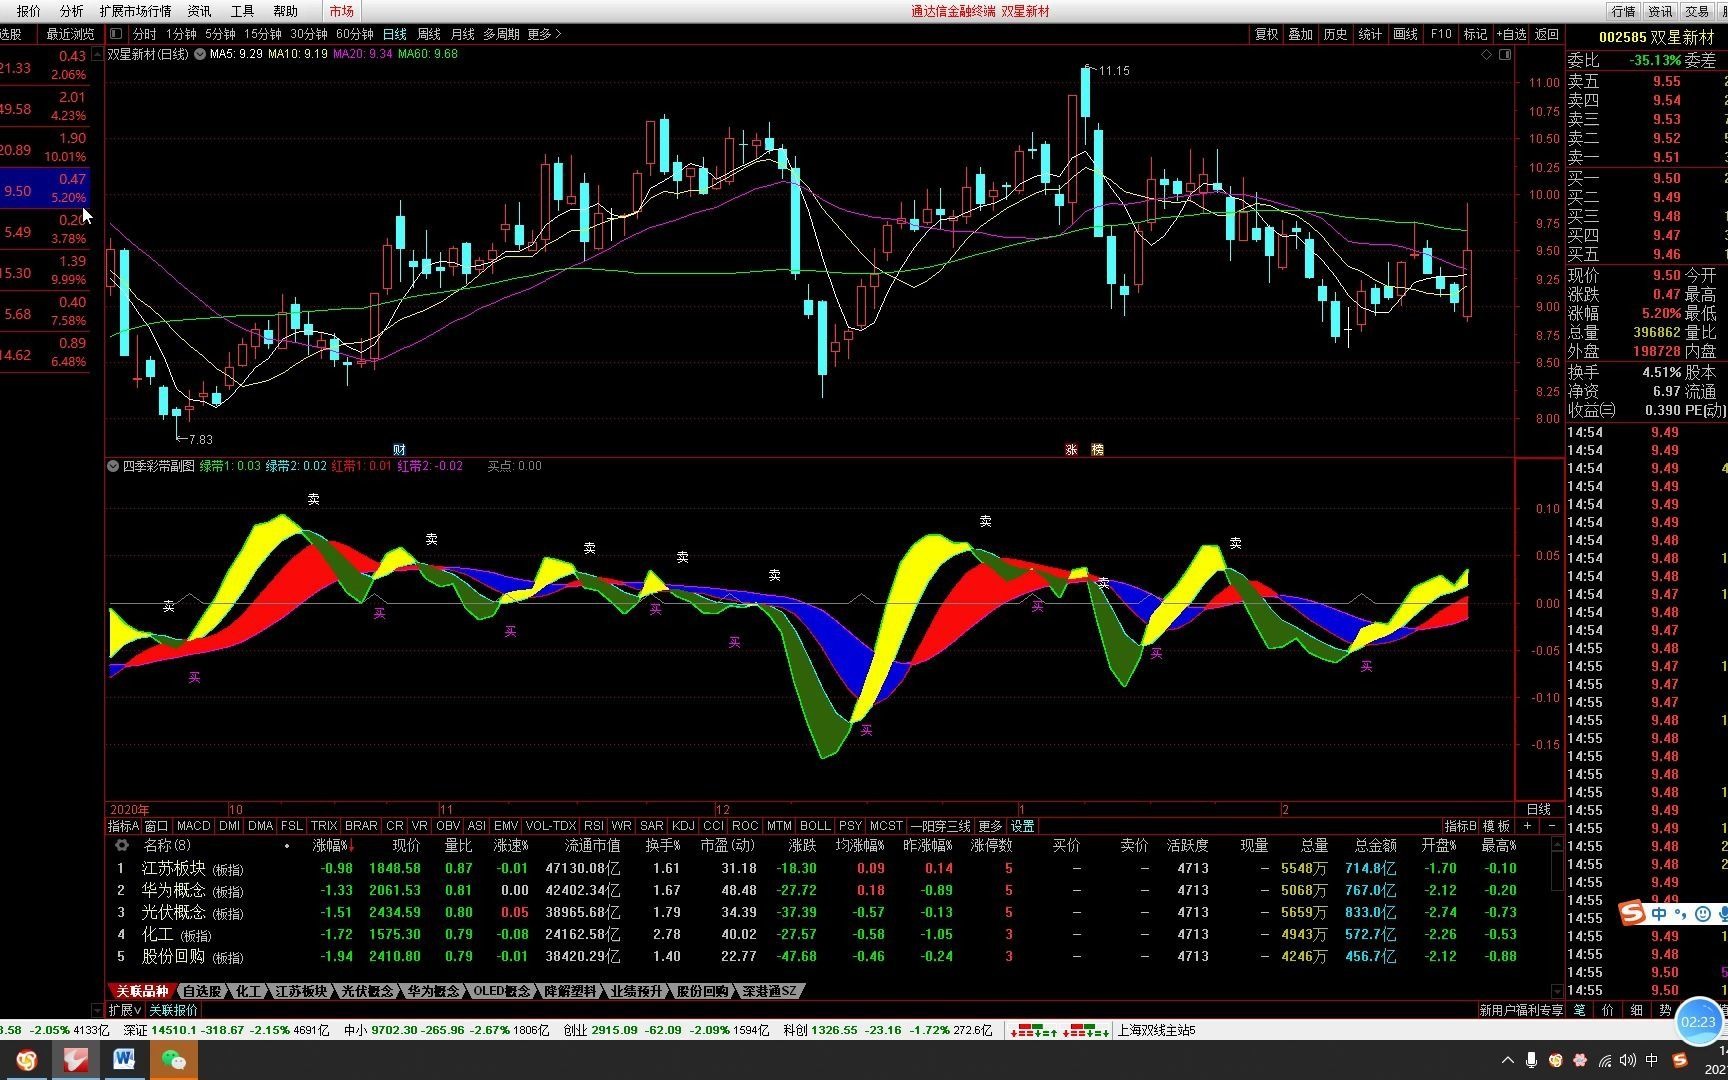The image size is (1728, 1080).
Task: Open 更多 indicators list
Action: click(990, 826)
